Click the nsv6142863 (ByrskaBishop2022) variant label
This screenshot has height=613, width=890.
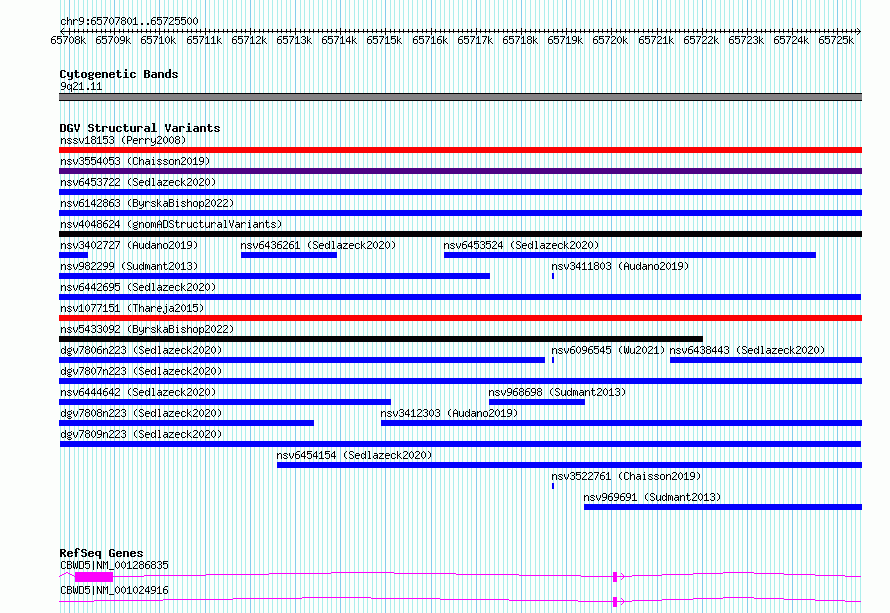[147, 203]
